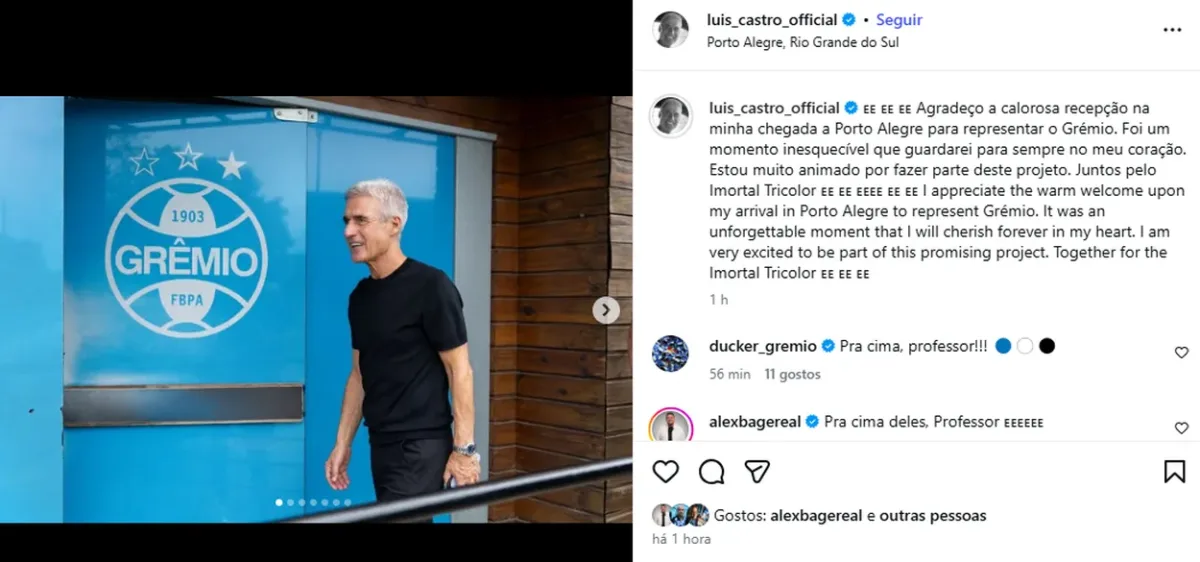Viewport: 1200px width, 562px height.
Task: Like the post with heart icon
Action: pyautogui.click(x=665, y=471)
